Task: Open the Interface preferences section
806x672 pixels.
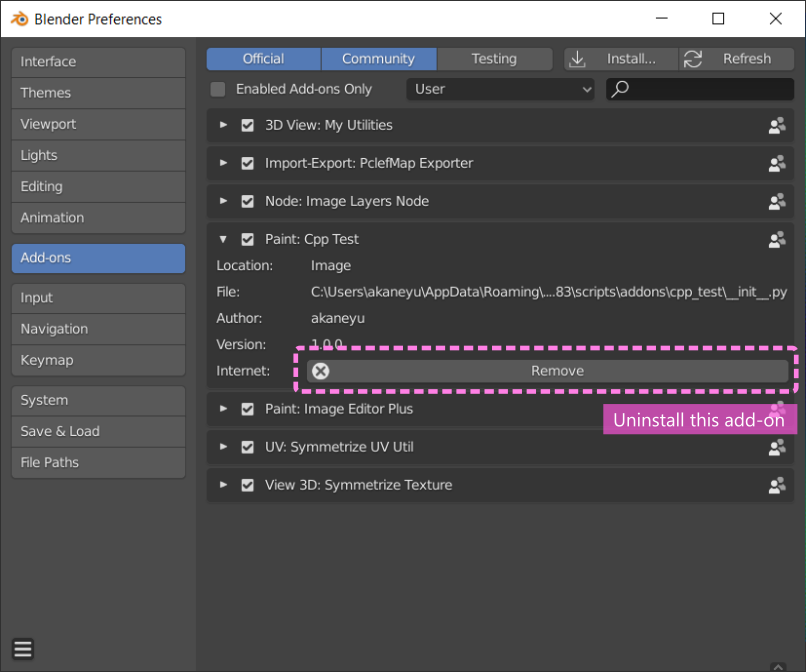Action: (98, 62)
